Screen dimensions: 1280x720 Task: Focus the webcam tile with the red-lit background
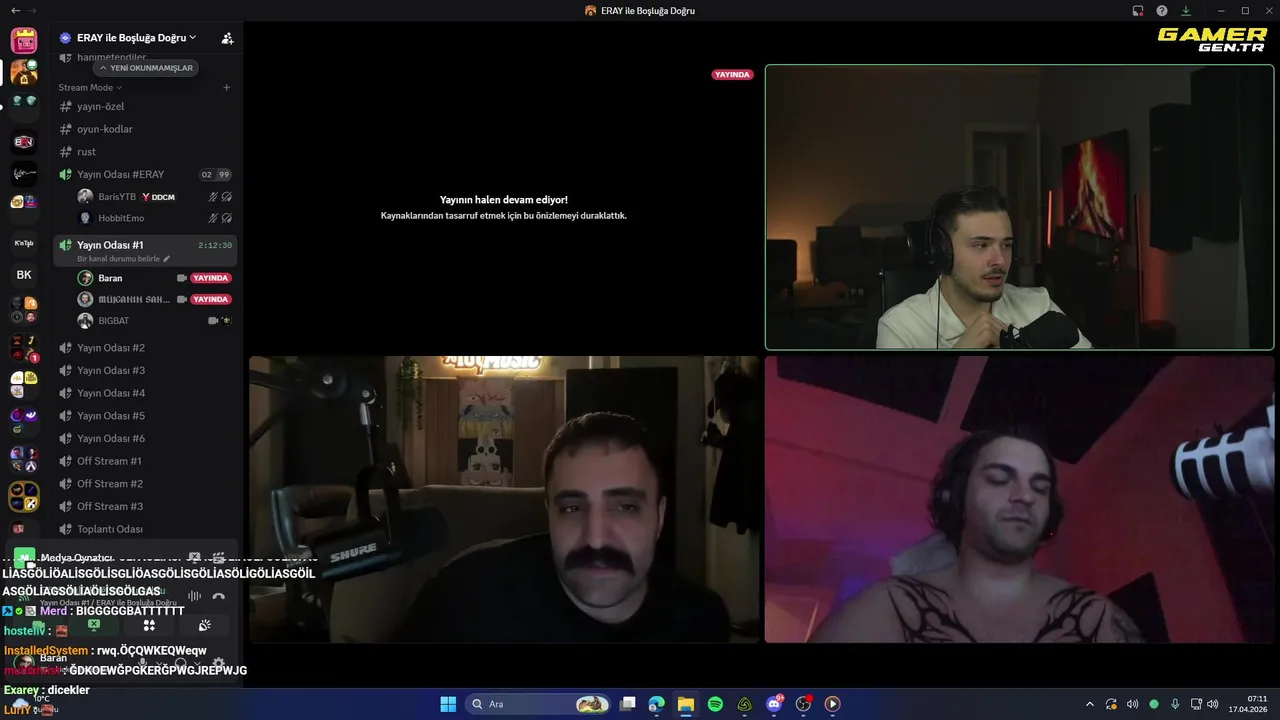[1019, 499]
